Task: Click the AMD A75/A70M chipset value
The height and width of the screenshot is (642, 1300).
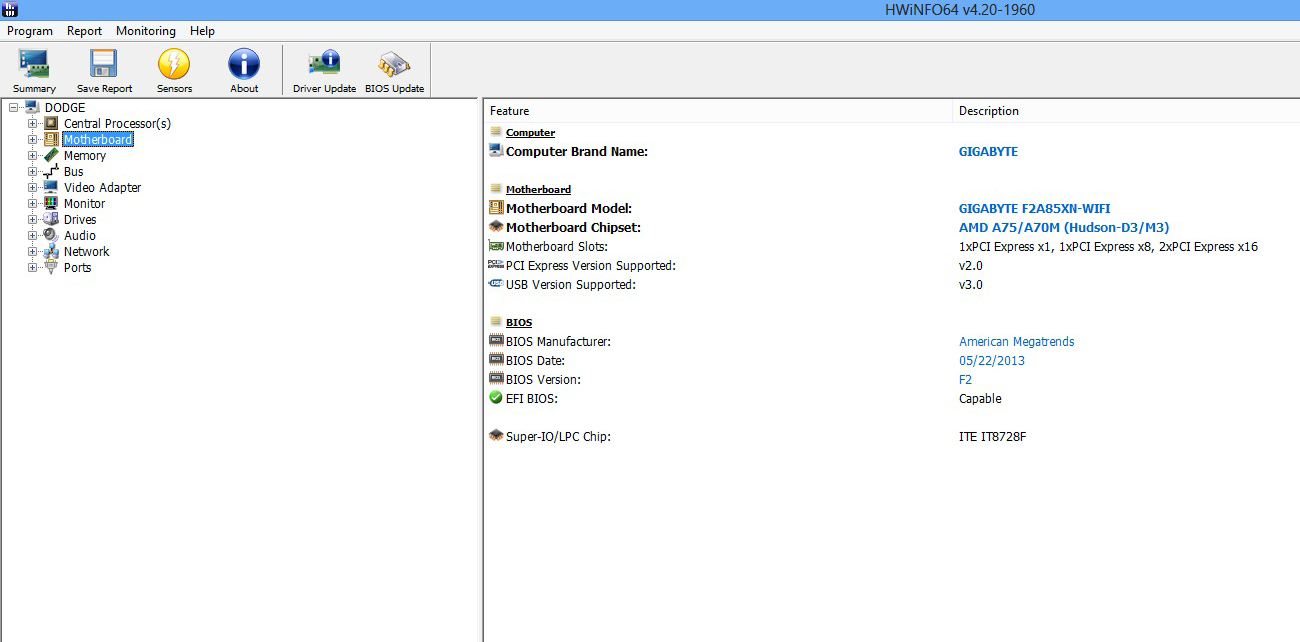Action: pyautogui.click(x=1064, y=227)
